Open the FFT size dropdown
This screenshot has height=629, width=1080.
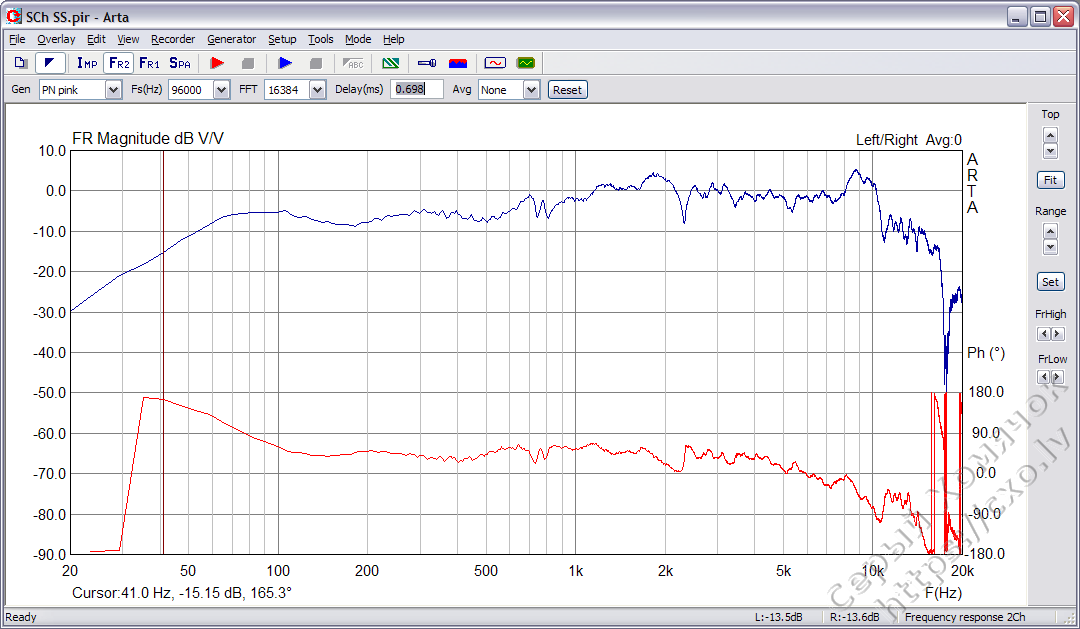click(x=317, y=90)
